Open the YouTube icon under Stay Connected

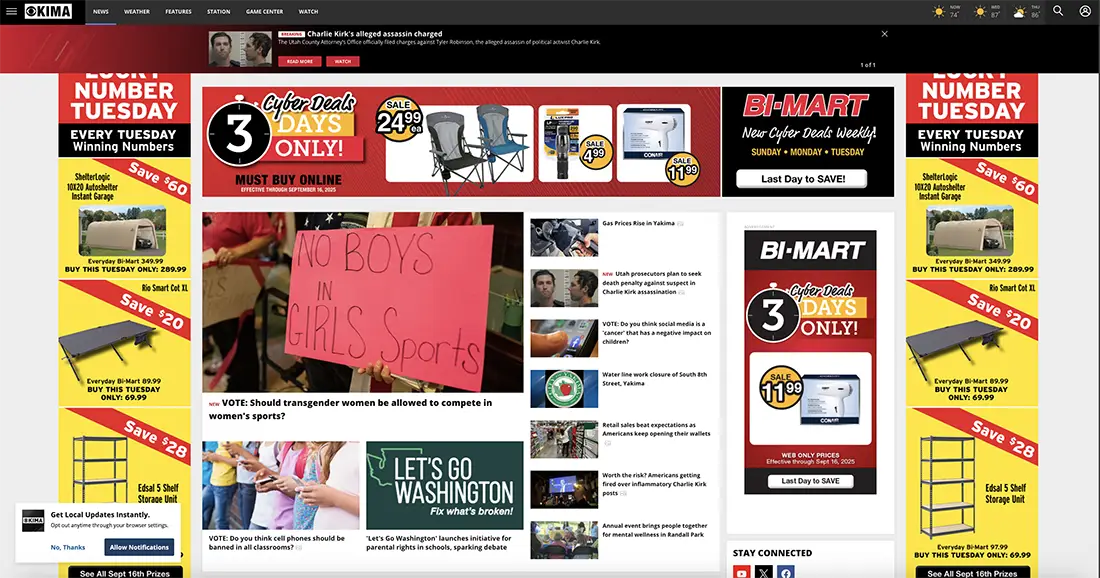click(x=742, y=572)
